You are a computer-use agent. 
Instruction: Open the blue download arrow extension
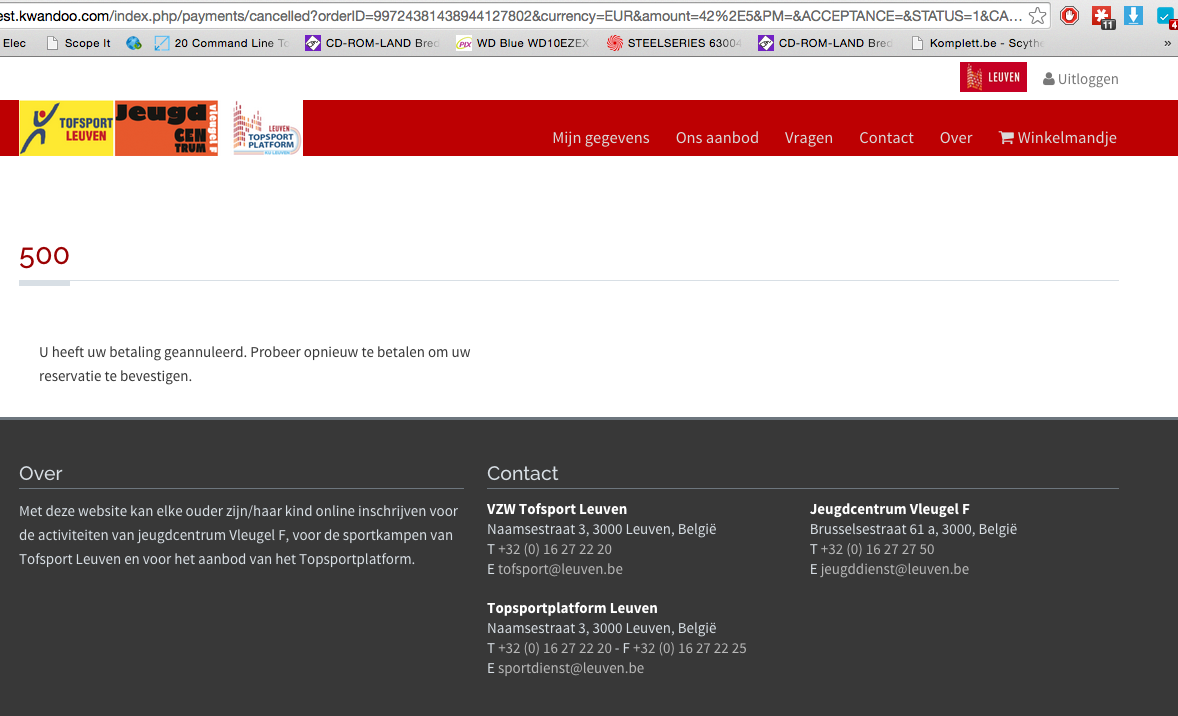tap(1132, 15)
